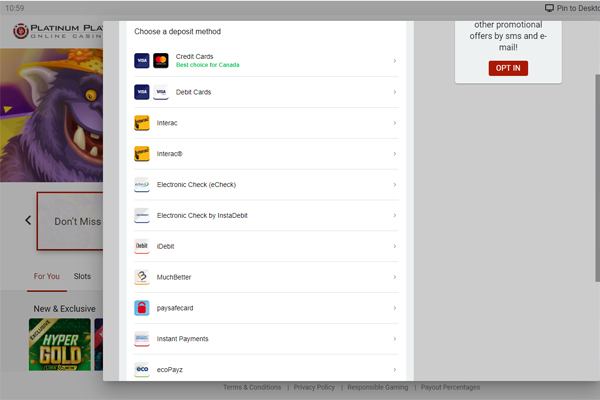Click the yellow icon beside Interac
600x400 pixels.
click(x=142, y=123)
